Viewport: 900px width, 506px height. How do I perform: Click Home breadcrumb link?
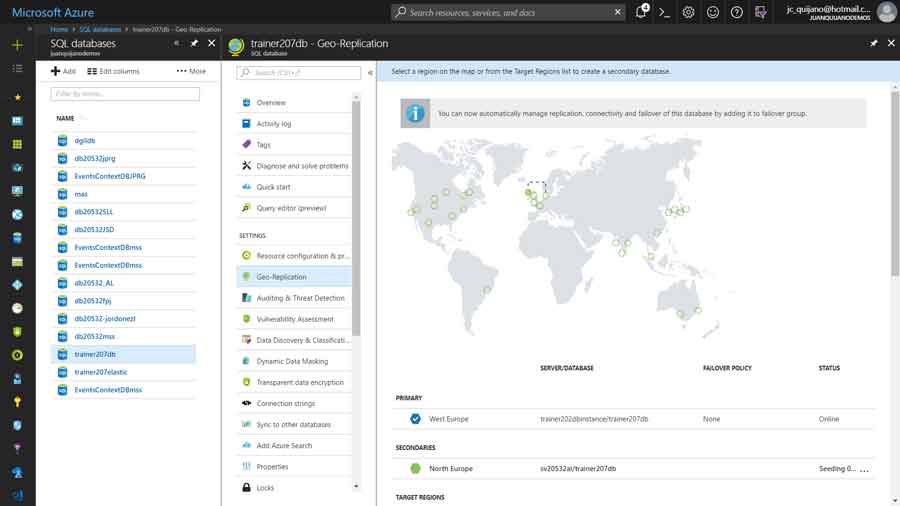point(59,29)
